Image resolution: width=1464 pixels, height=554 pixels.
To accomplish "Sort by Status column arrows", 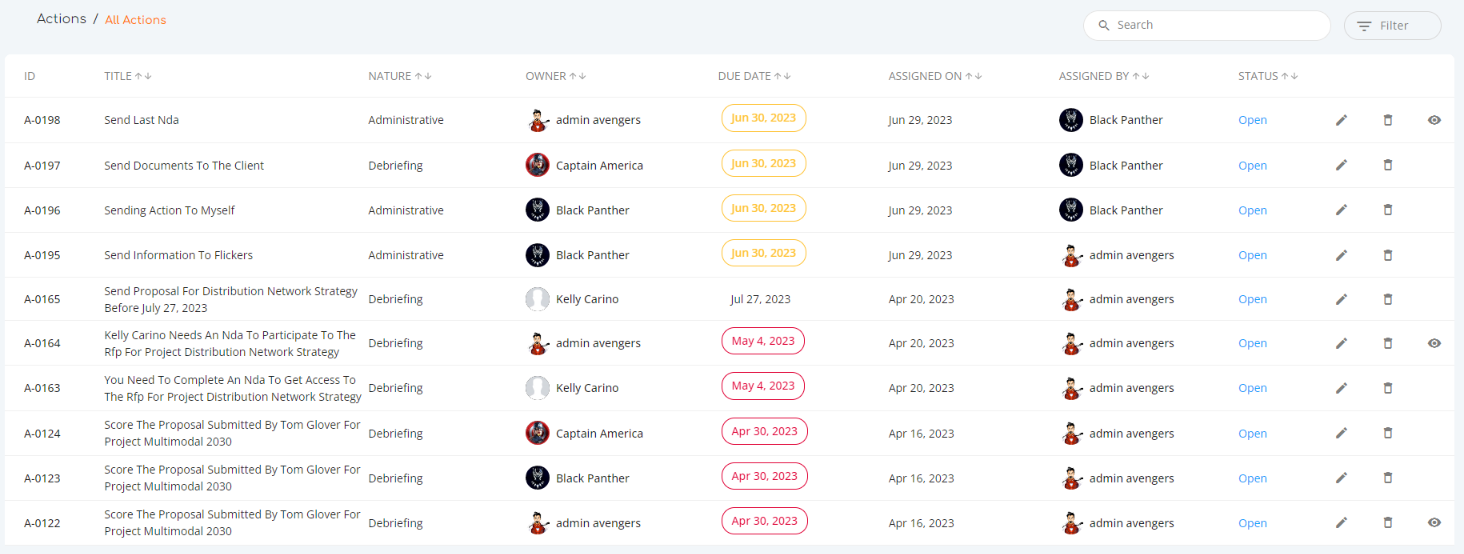I will pos(1290,76).
